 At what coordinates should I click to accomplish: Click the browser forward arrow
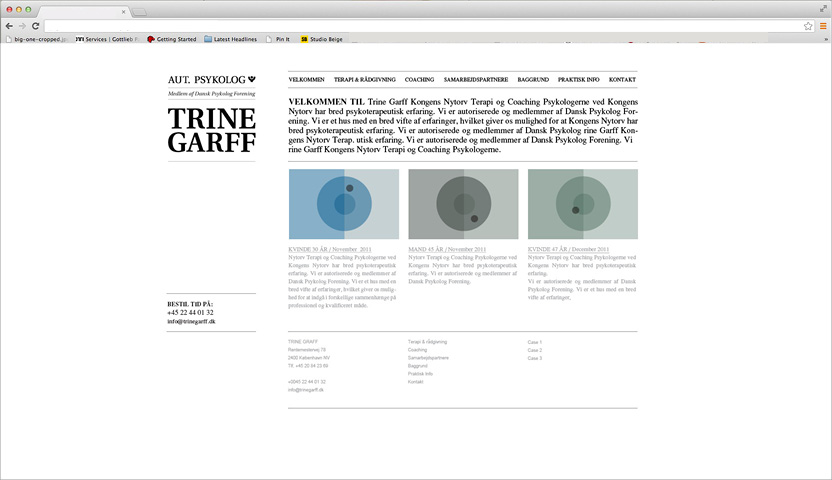pos(22,26)
